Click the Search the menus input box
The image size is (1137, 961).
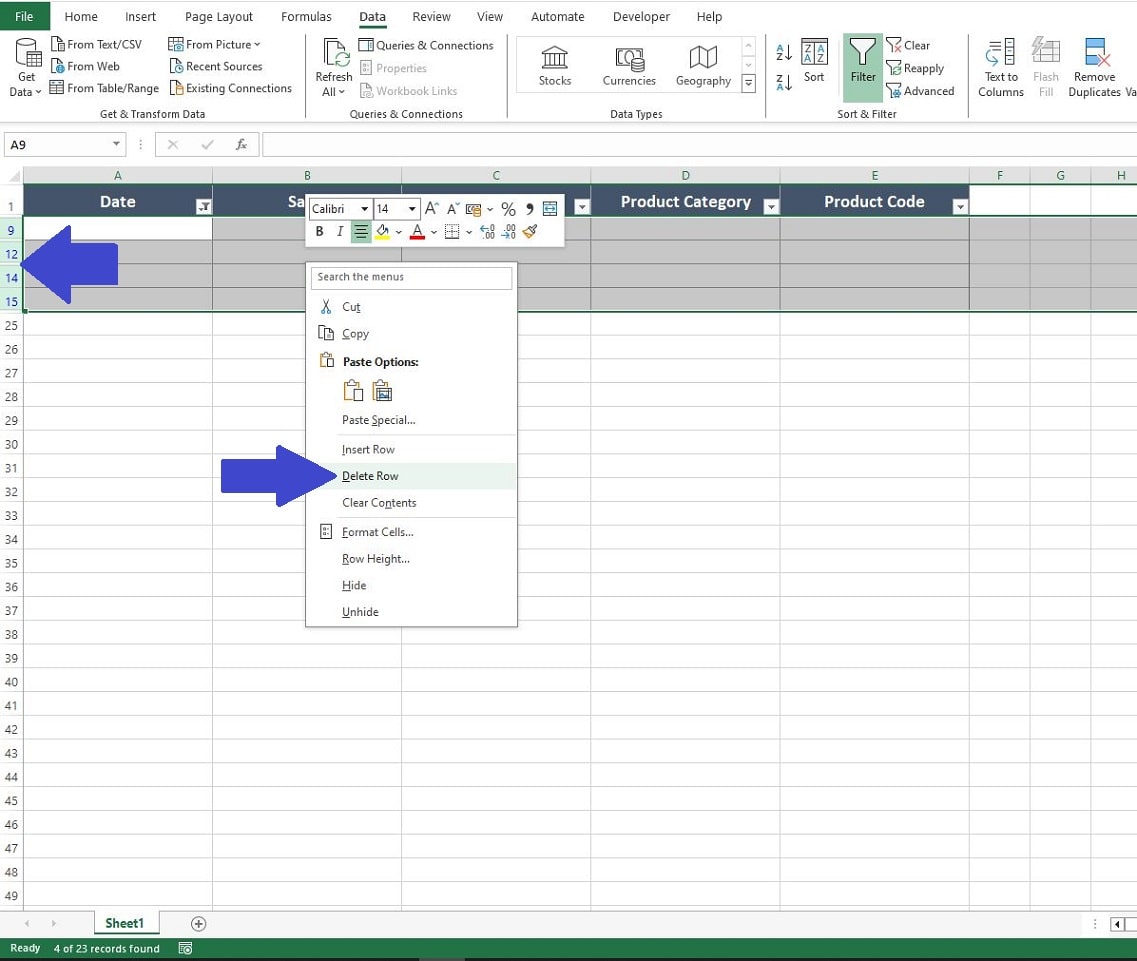point(410,277)
